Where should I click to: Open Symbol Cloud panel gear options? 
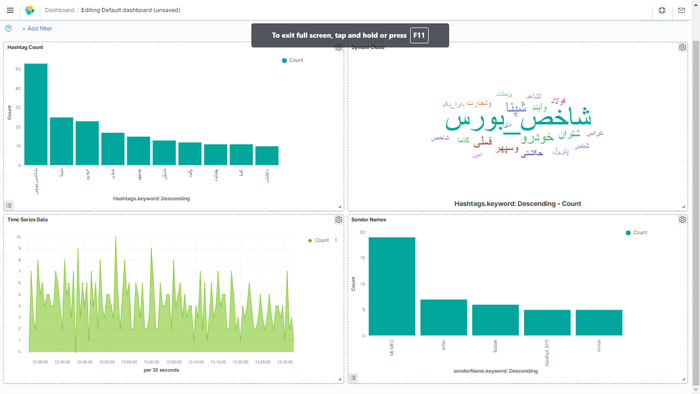(x=682, y=47)
